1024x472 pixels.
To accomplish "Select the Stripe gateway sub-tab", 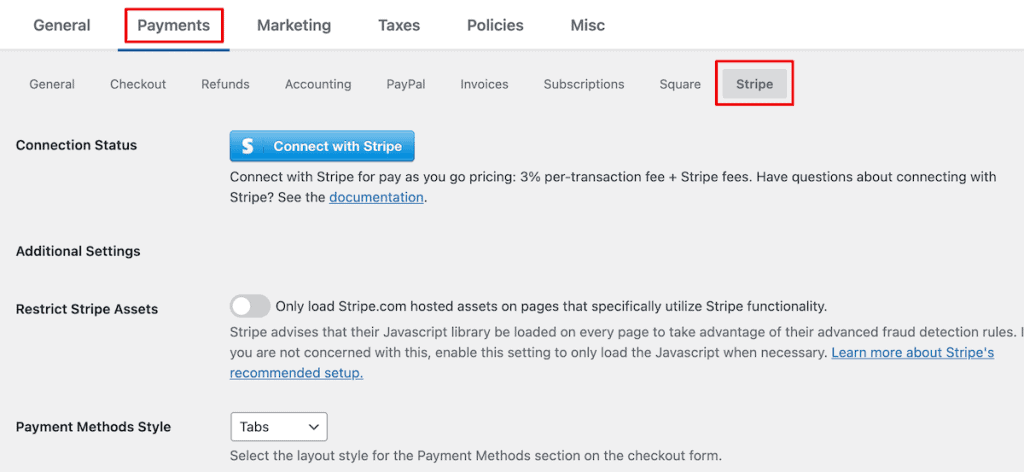I will point(754,84).
